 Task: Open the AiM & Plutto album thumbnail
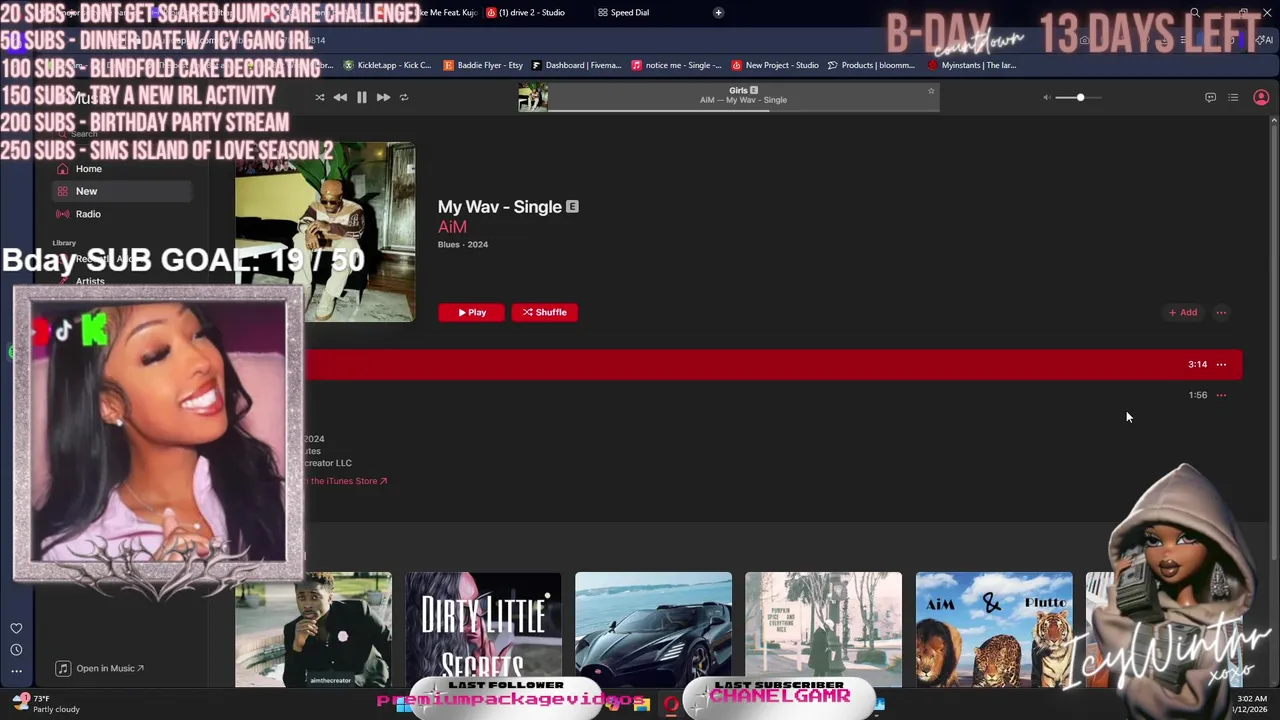pos(994,630)
